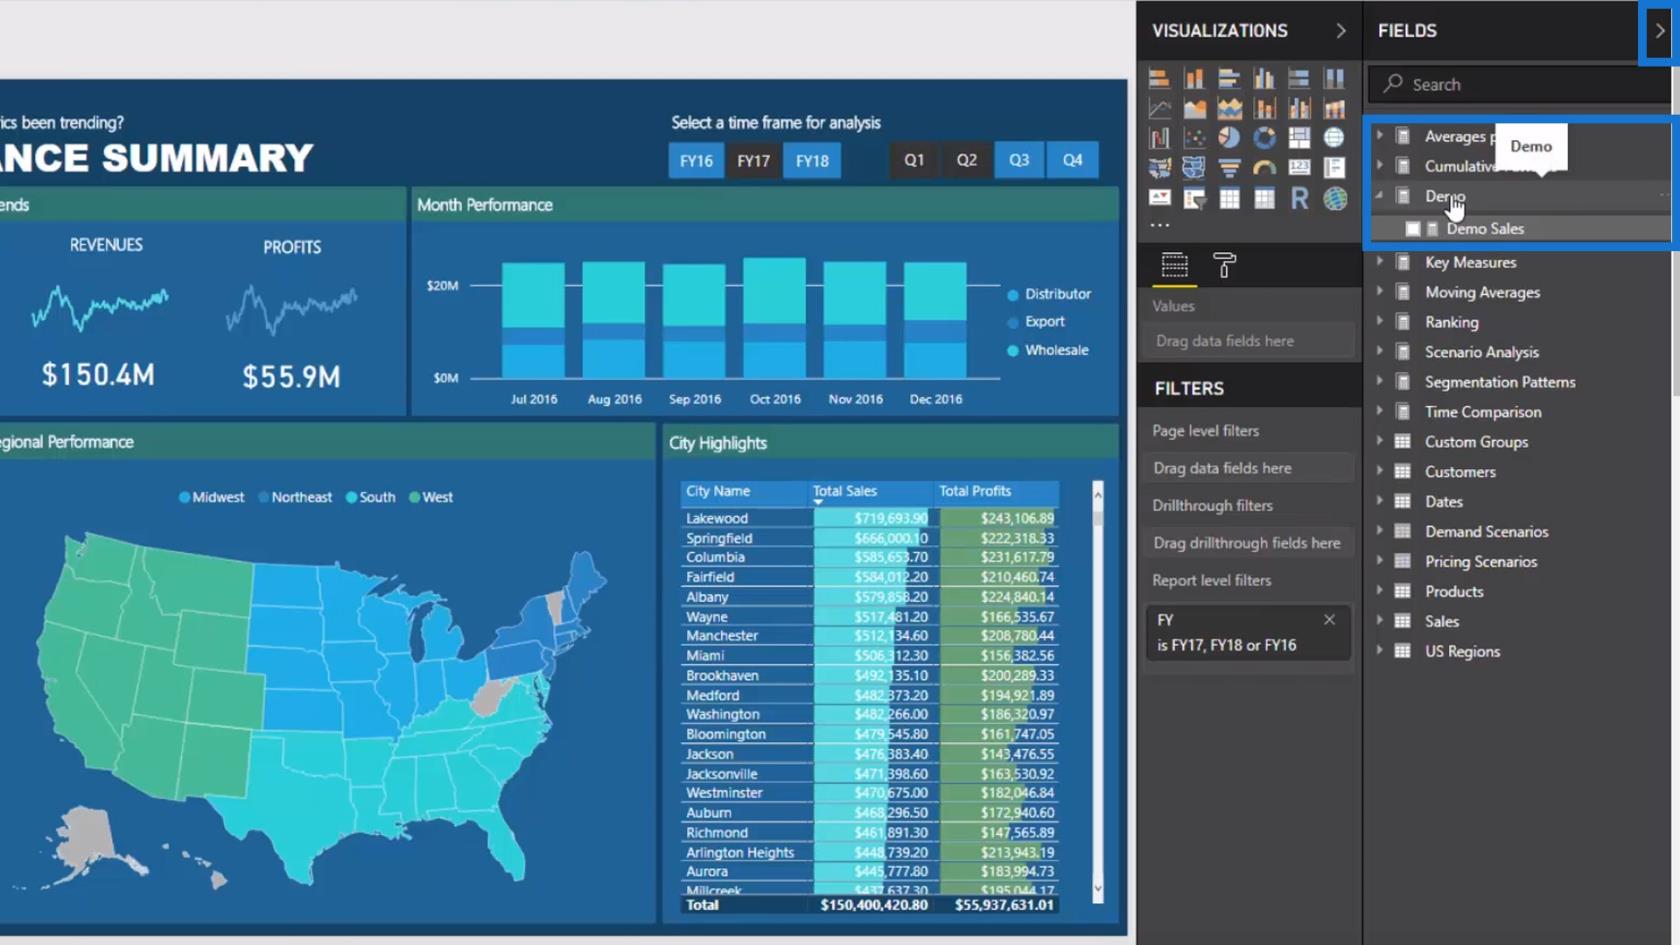Select the scatter chart visualization
This screenshot has width=1680, height=945.
point(1194,138)
